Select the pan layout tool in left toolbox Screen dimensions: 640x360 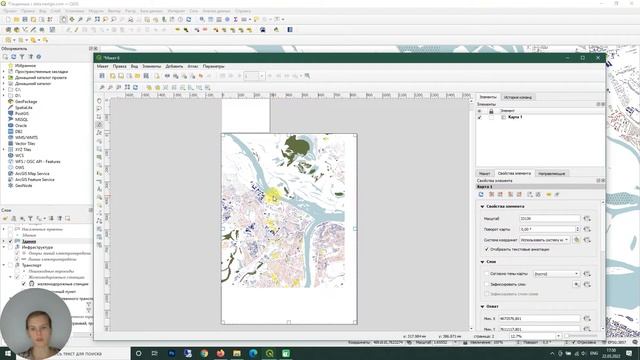(99, 101)
